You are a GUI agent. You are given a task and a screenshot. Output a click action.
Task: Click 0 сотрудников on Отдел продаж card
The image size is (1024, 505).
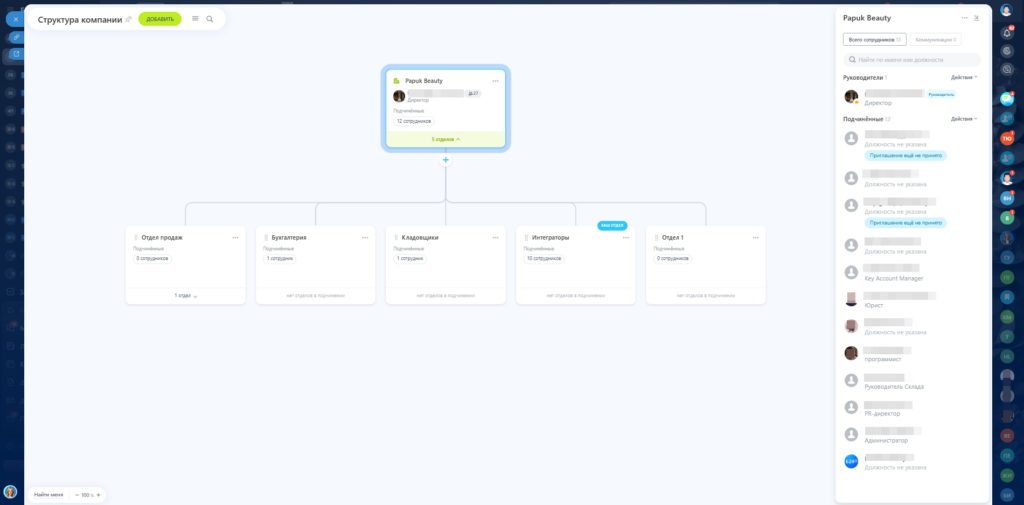152,259
